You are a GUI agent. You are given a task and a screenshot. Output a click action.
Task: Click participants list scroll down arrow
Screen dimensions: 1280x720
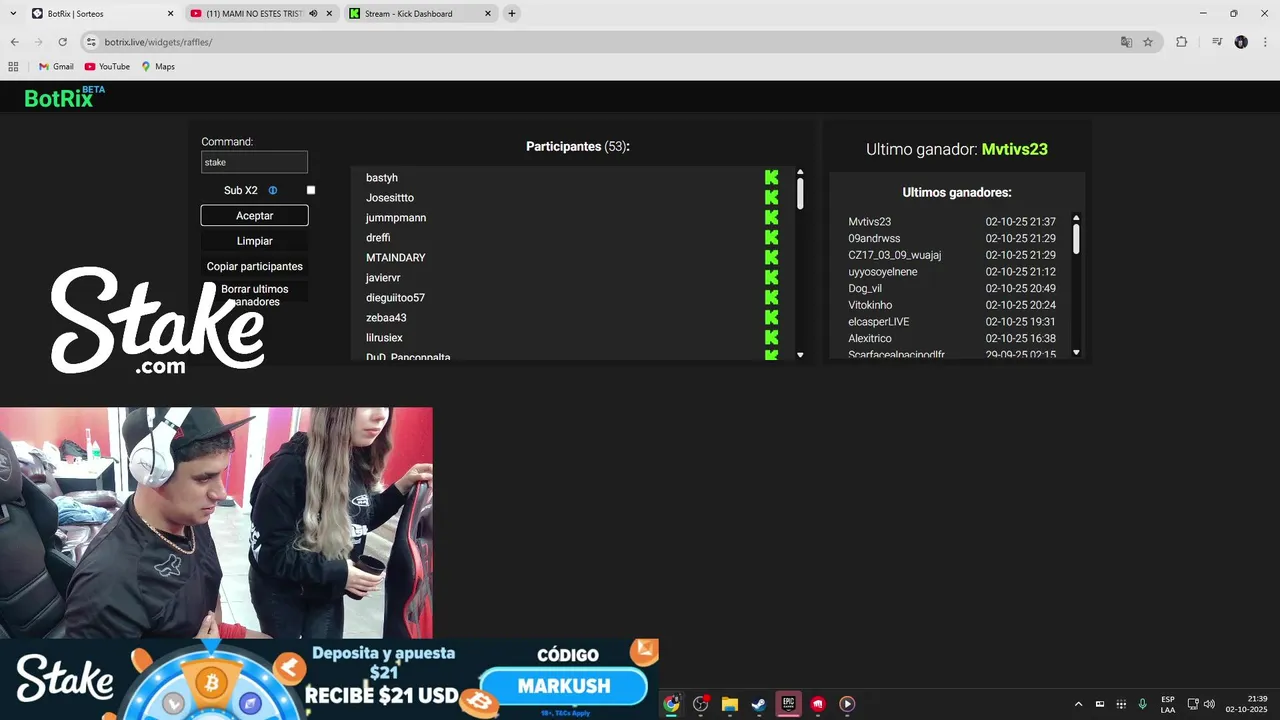(800, 355)
